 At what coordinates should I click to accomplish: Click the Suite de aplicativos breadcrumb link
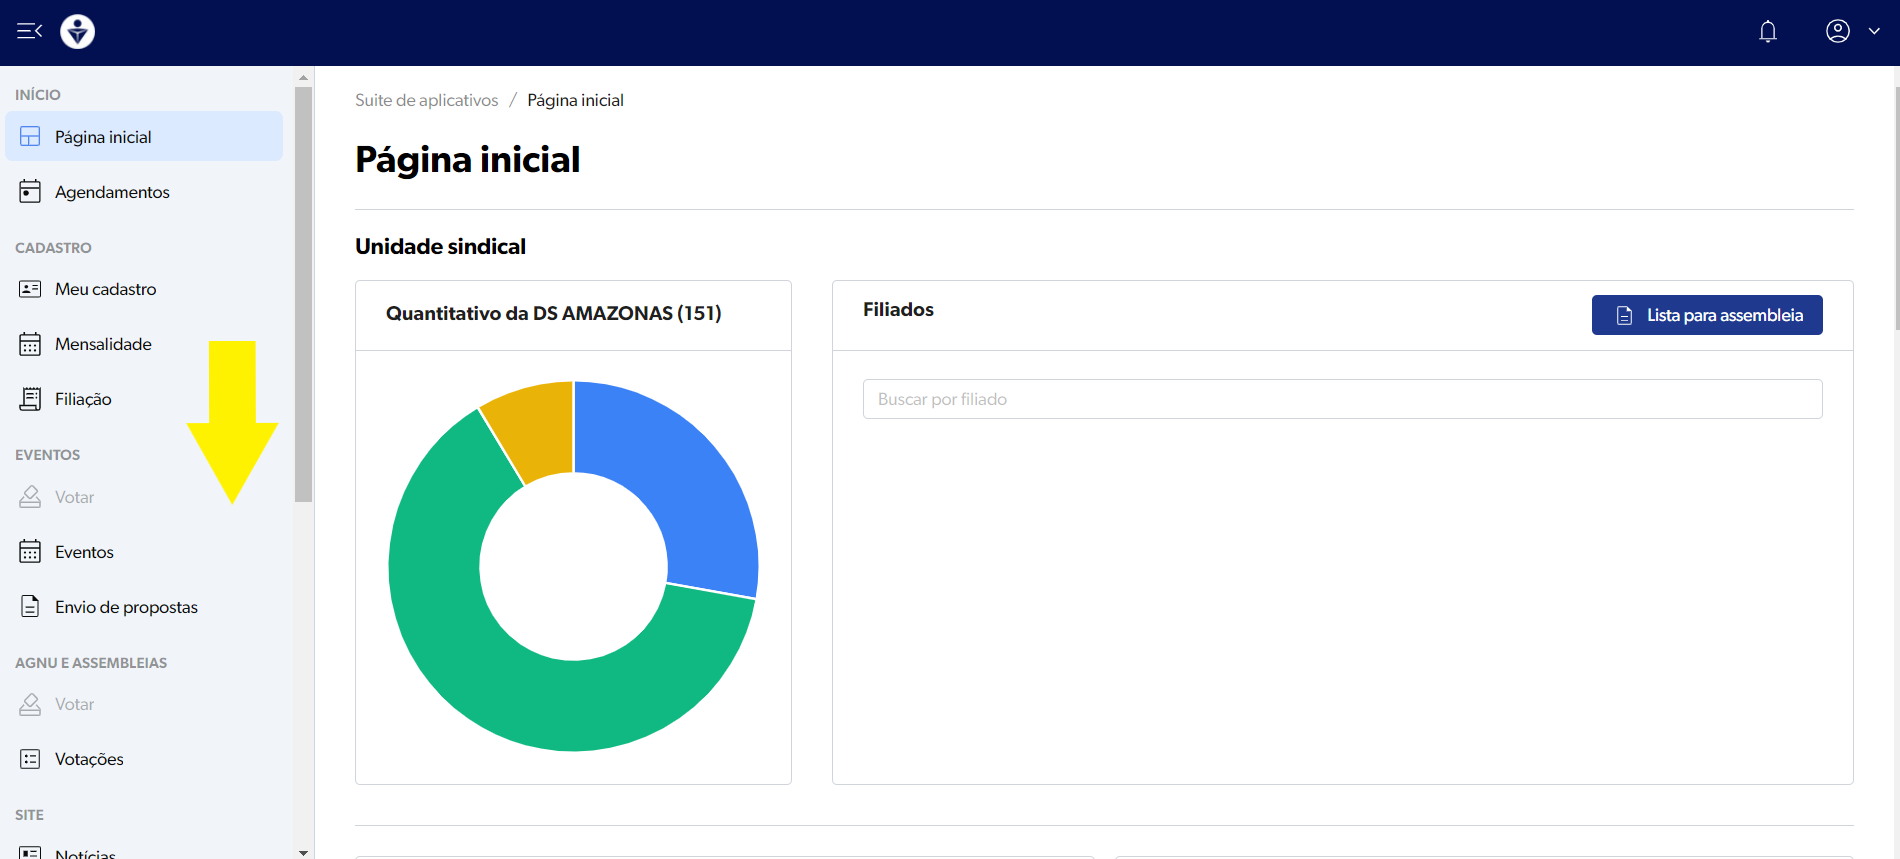426,100
